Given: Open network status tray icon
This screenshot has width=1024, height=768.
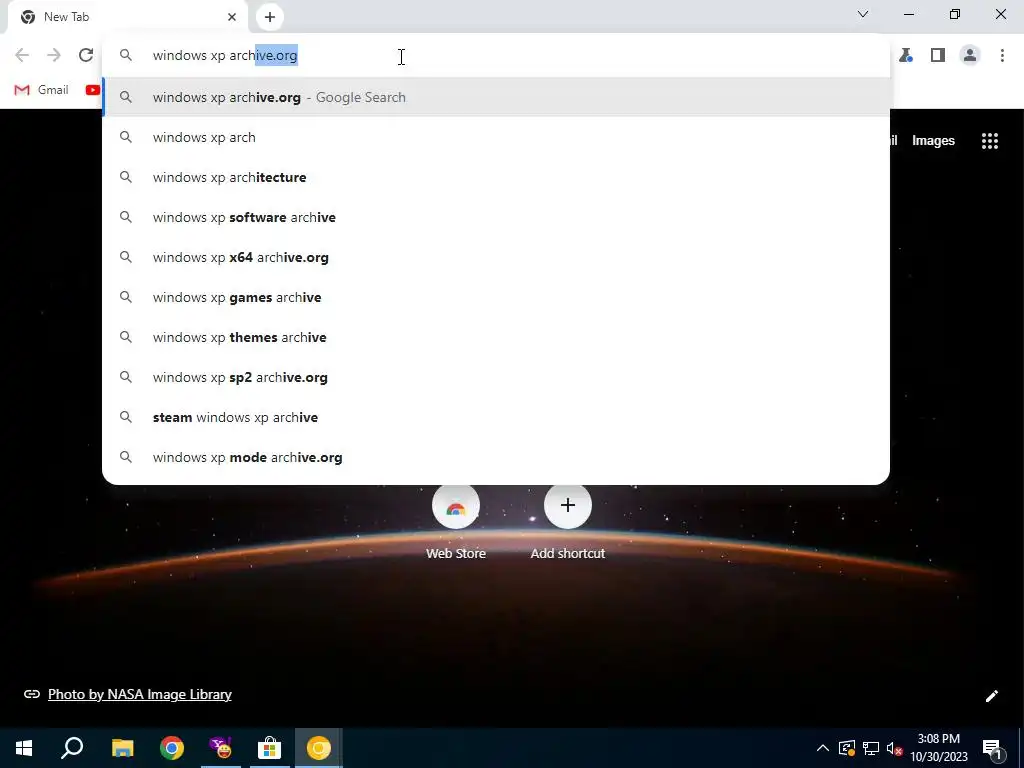Looking at the screenshot, I should 871,748.
